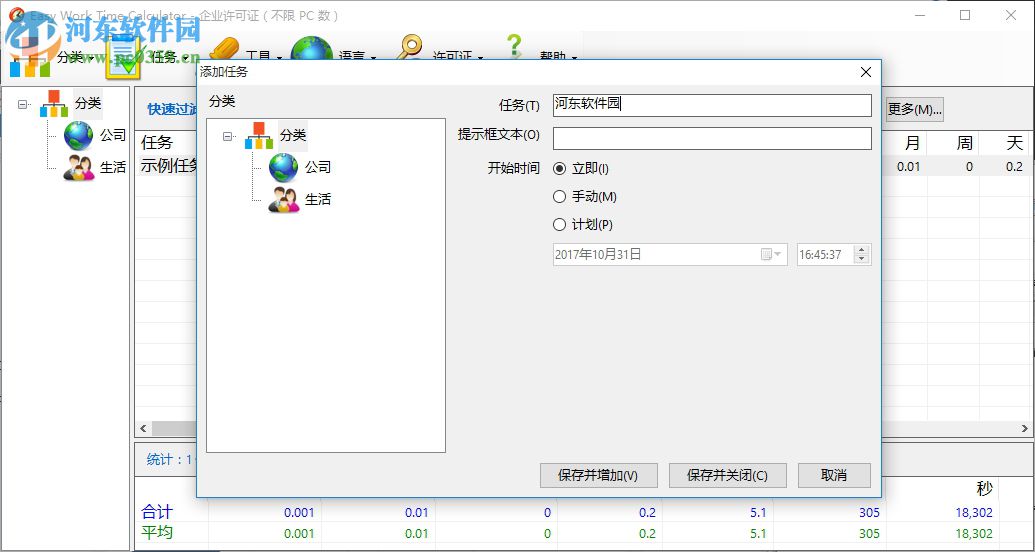Click the help question-mark icon
The image size is (1035, 552).
(x=514, y=48)
